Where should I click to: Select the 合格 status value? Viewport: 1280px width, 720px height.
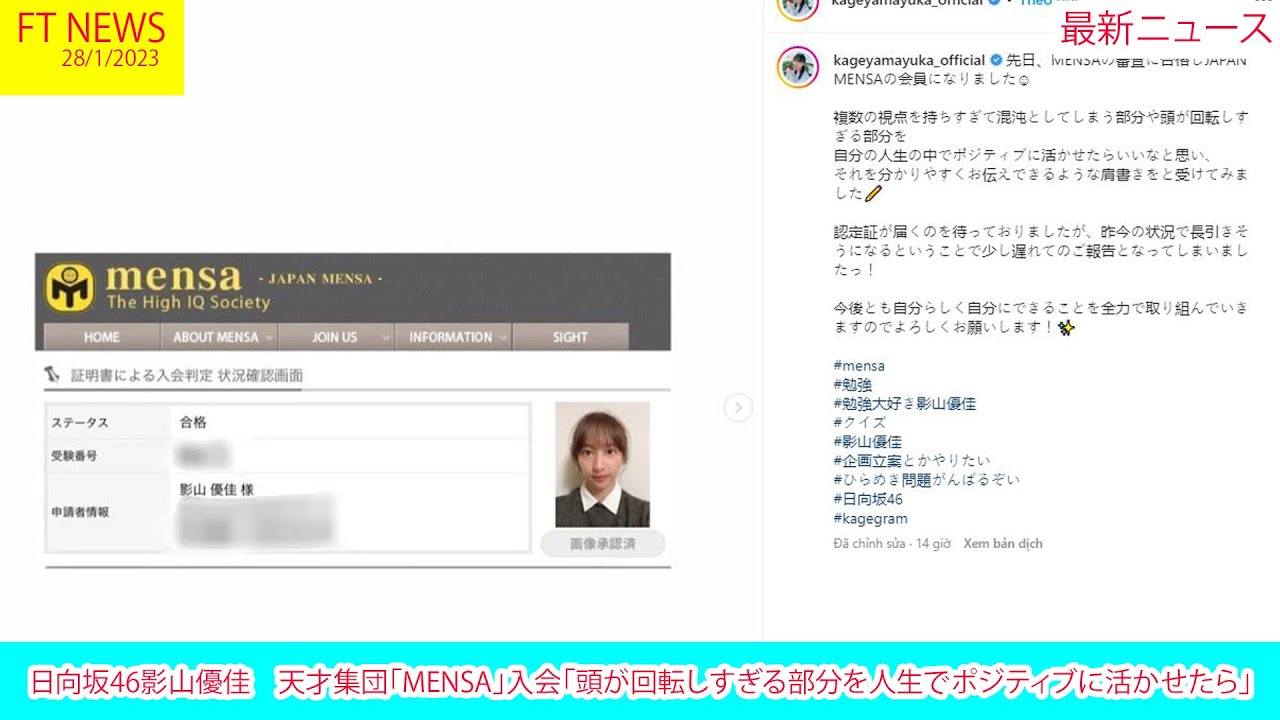point(193,423)
